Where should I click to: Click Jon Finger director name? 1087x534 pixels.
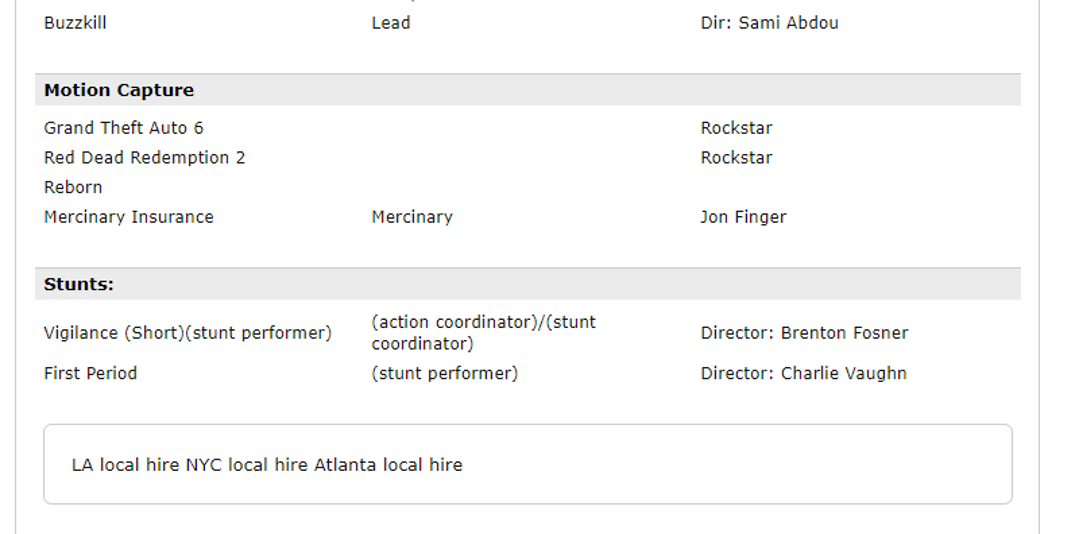click(743, 218)
